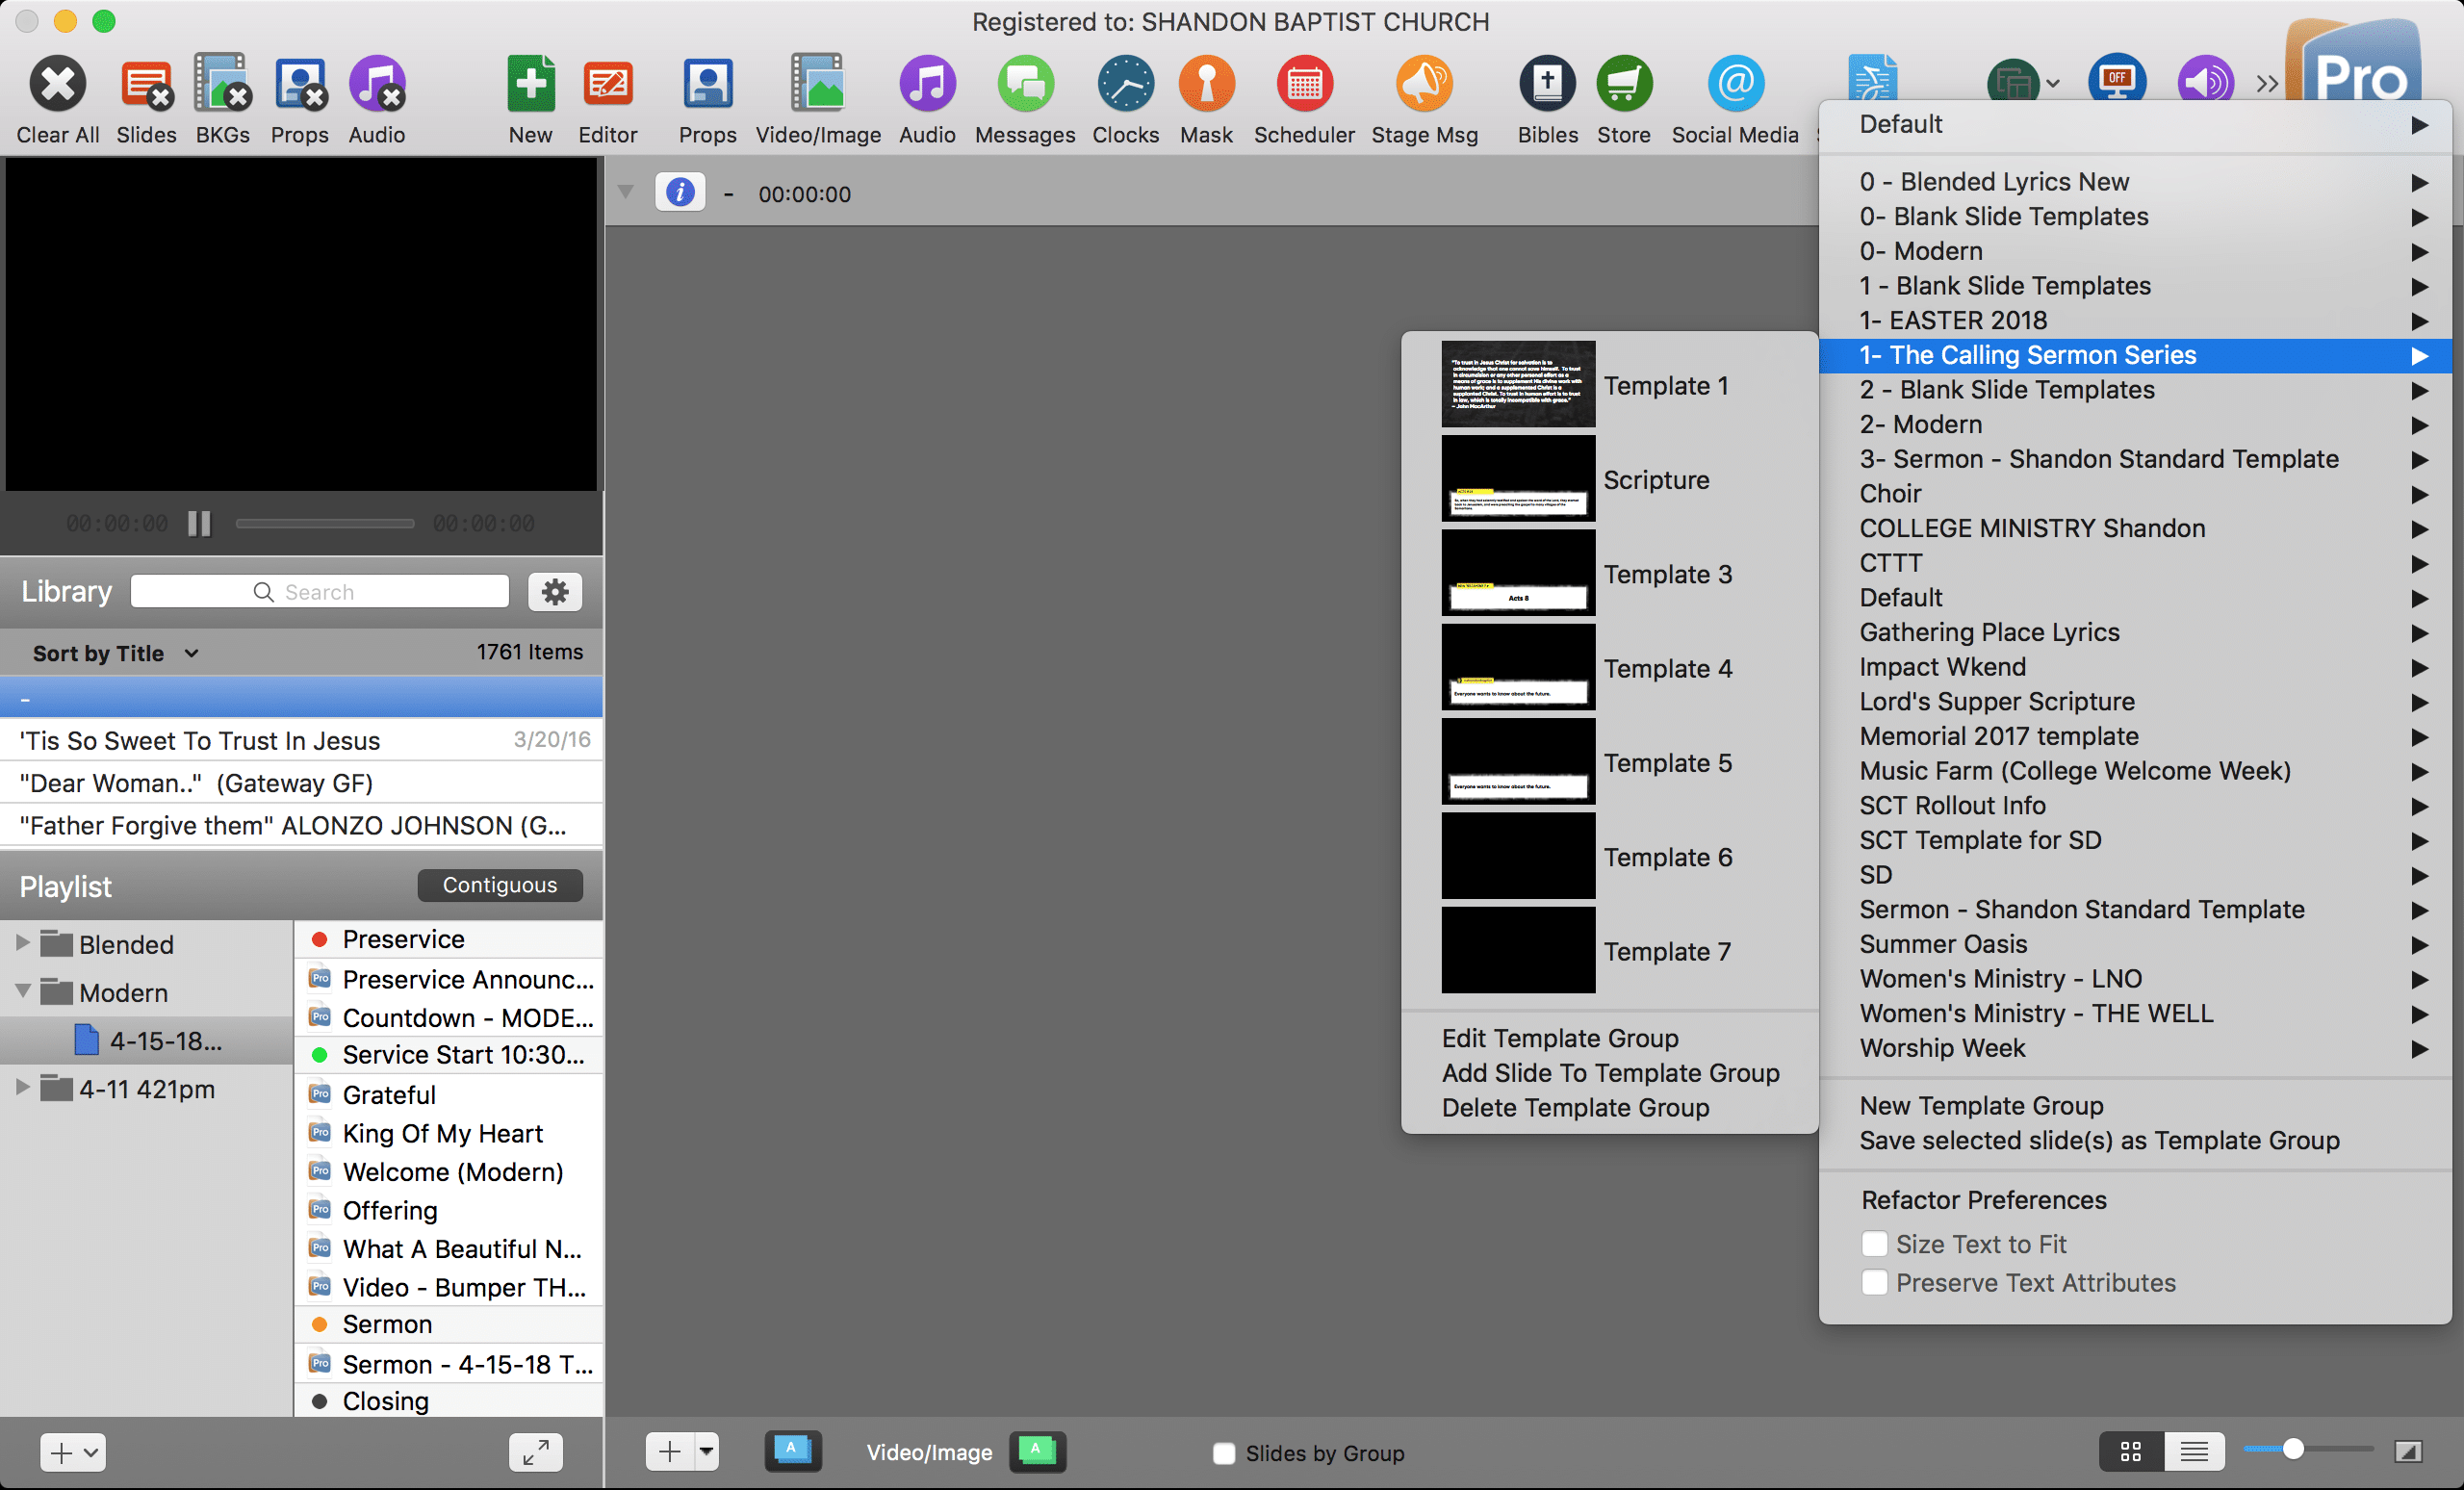Open the green template toolbar dropdown

[2022, 83]
